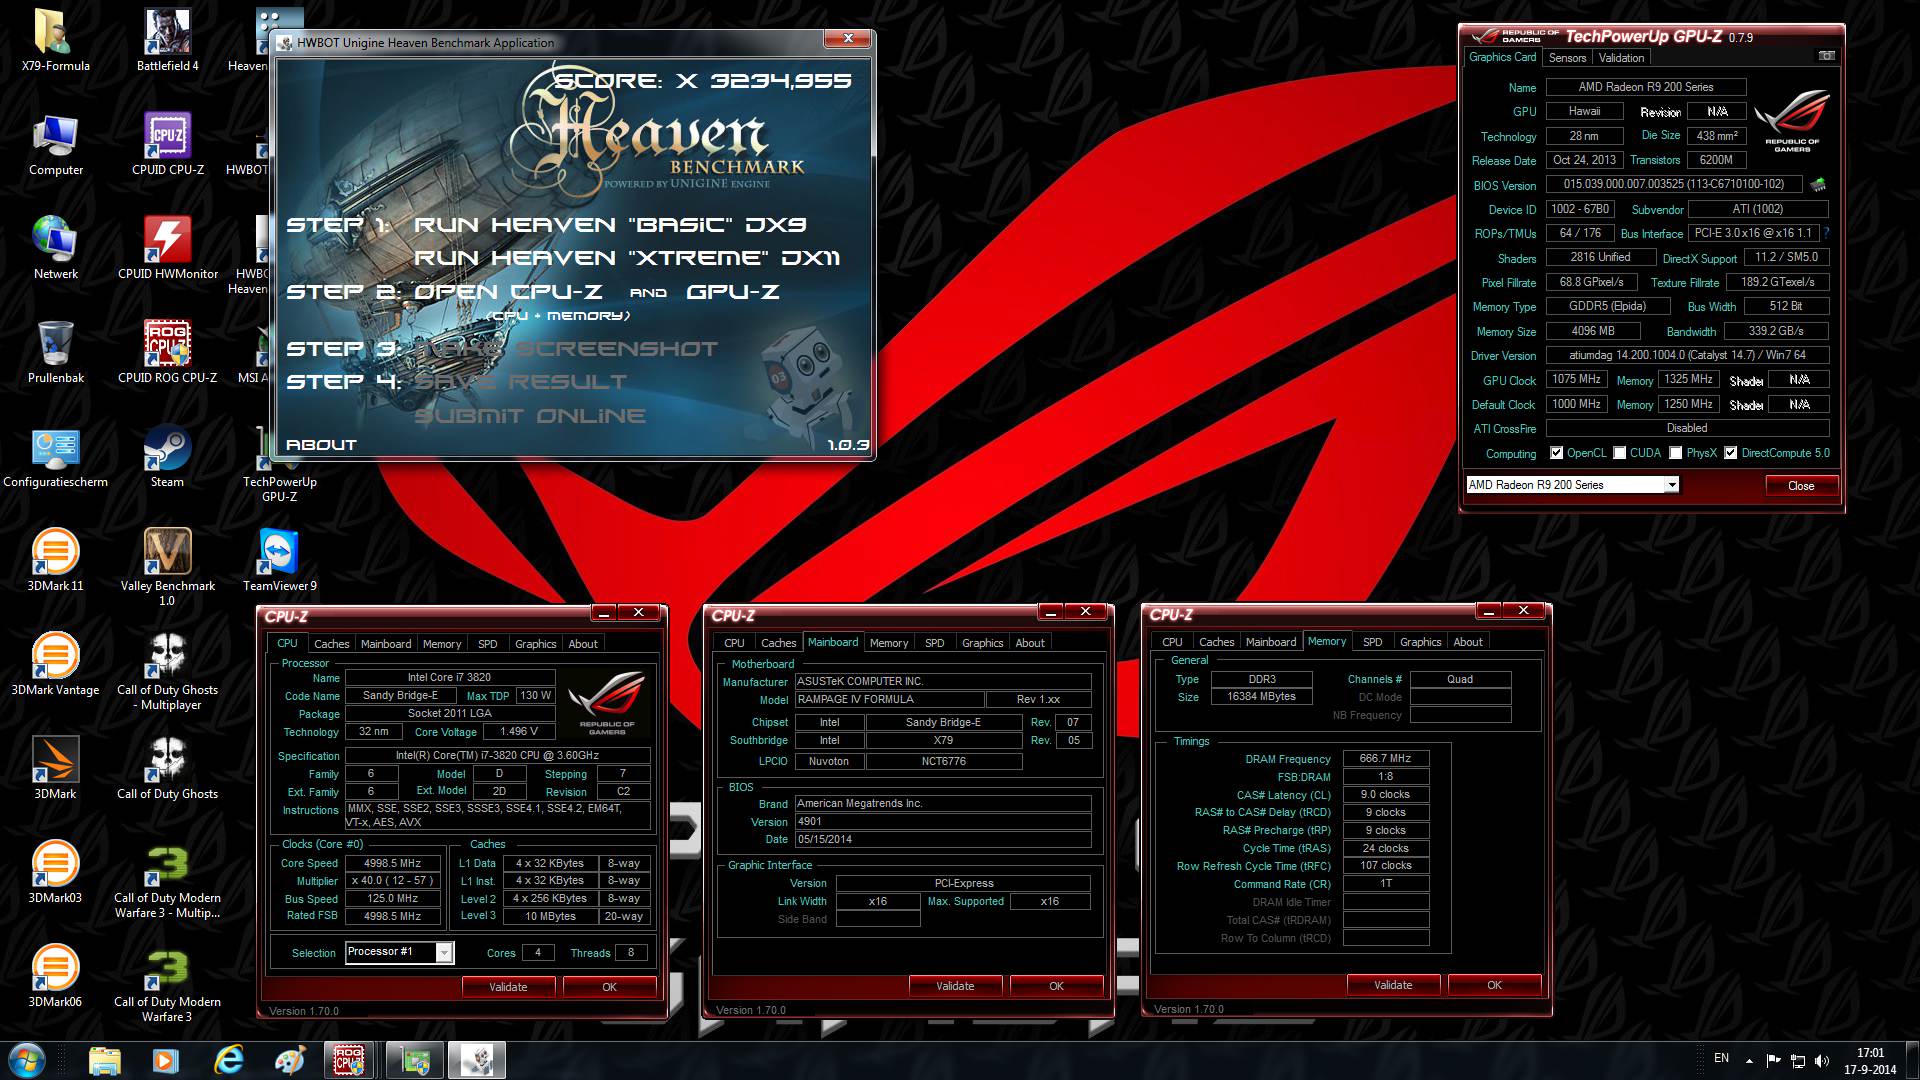Image resolution: width=1920 pixels, height=1080 pixels.
Task: Click OK in middle CPU-Z mainboard window
Action: pos(1056,986)
